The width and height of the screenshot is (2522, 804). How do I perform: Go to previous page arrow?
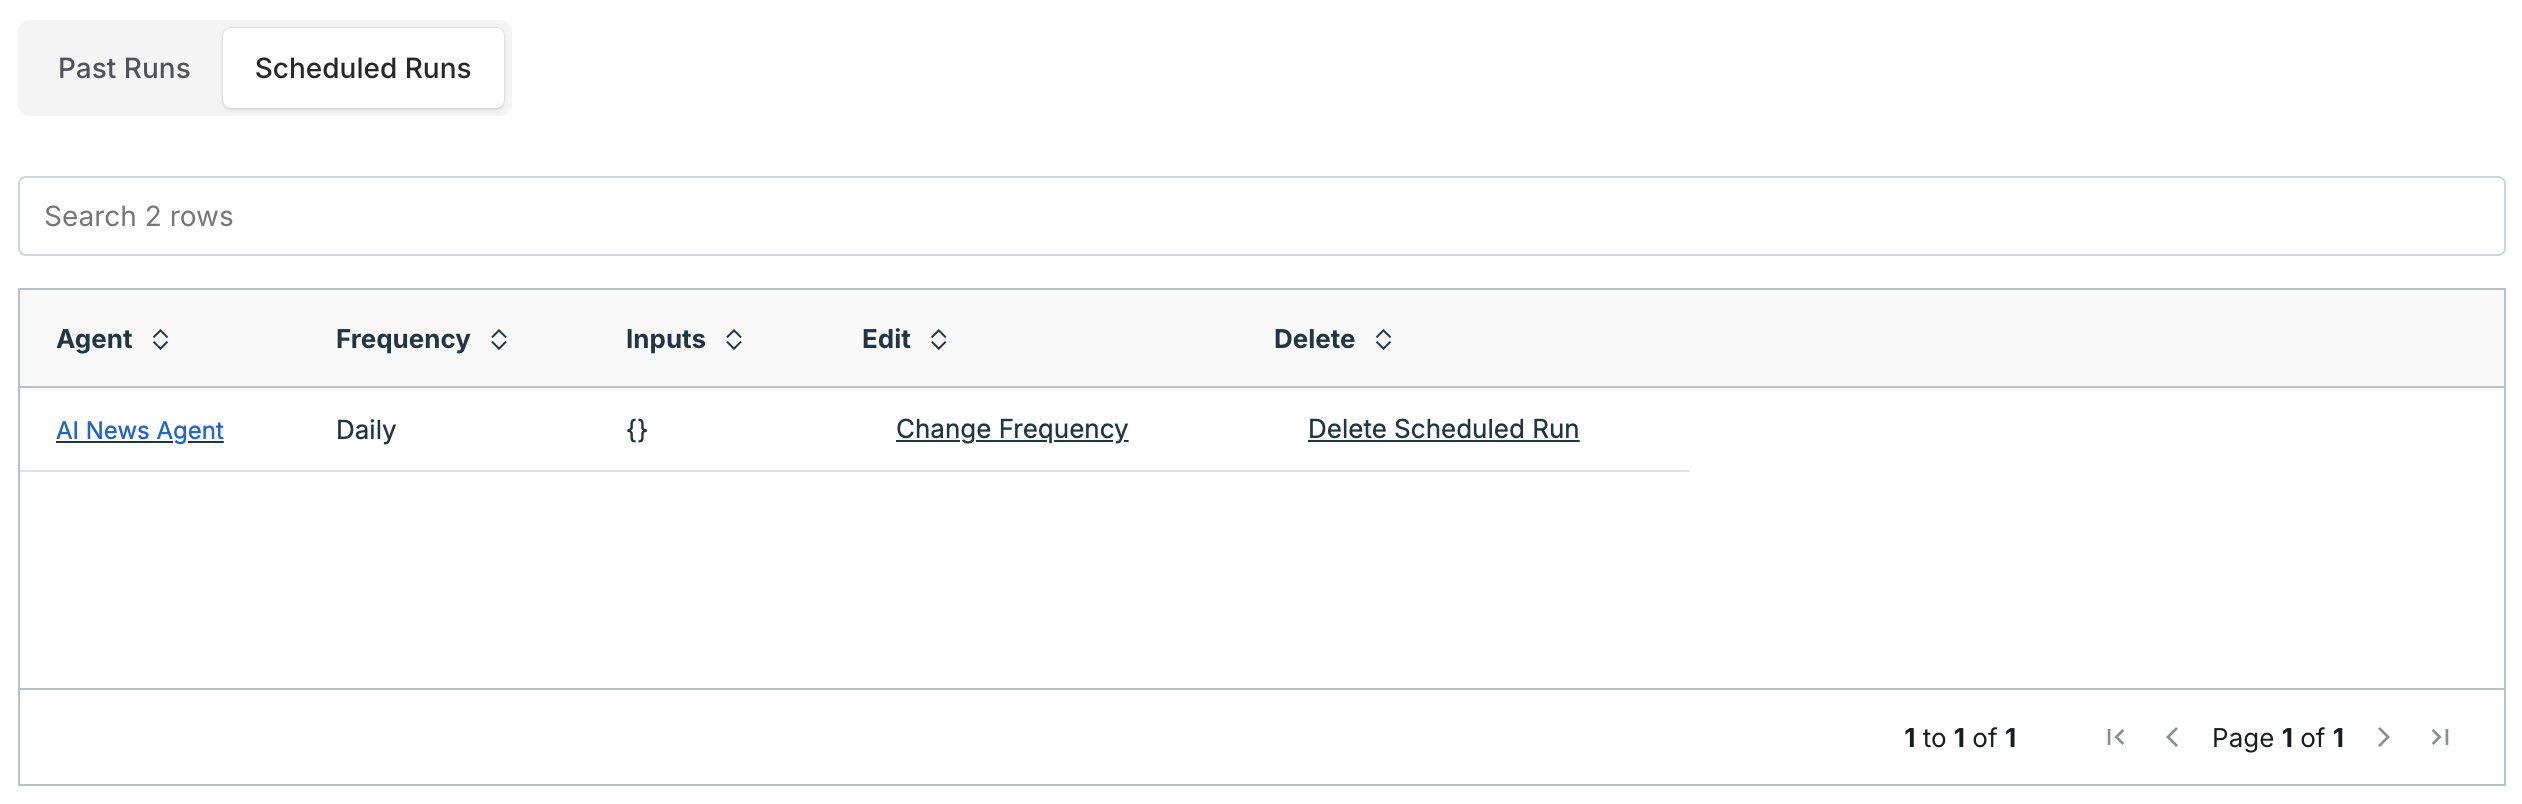(2172, 738)
